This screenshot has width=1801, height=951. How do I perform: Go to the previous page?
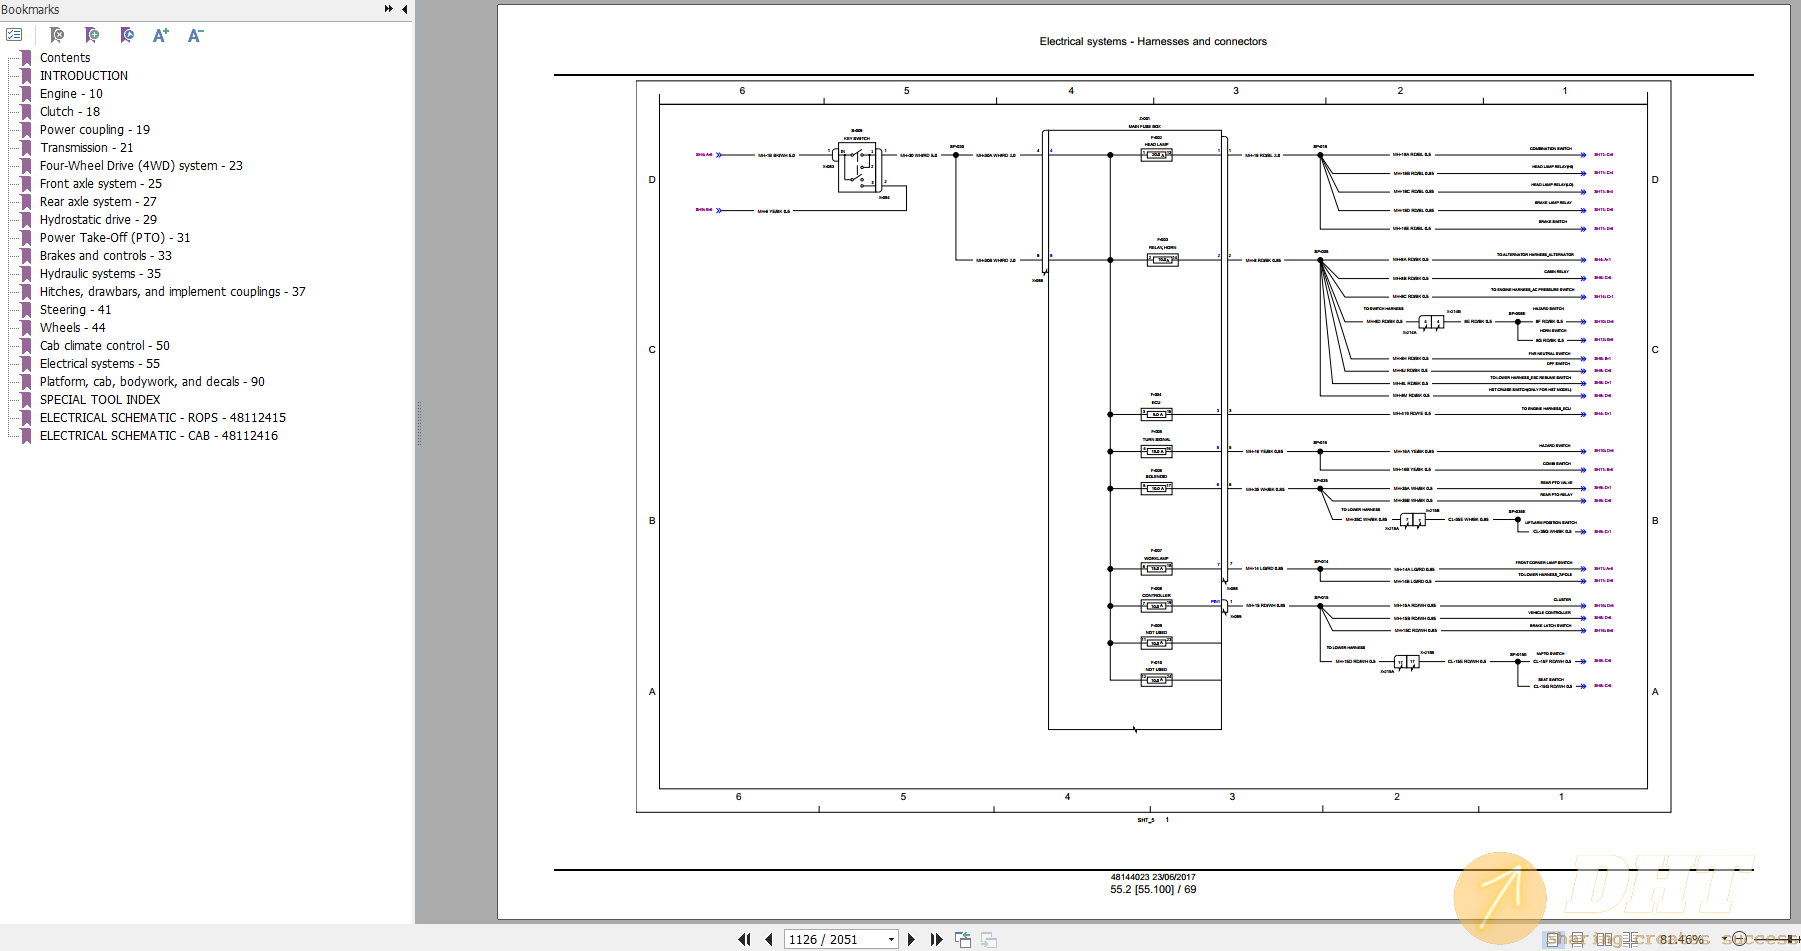click(x=768, y=939)
